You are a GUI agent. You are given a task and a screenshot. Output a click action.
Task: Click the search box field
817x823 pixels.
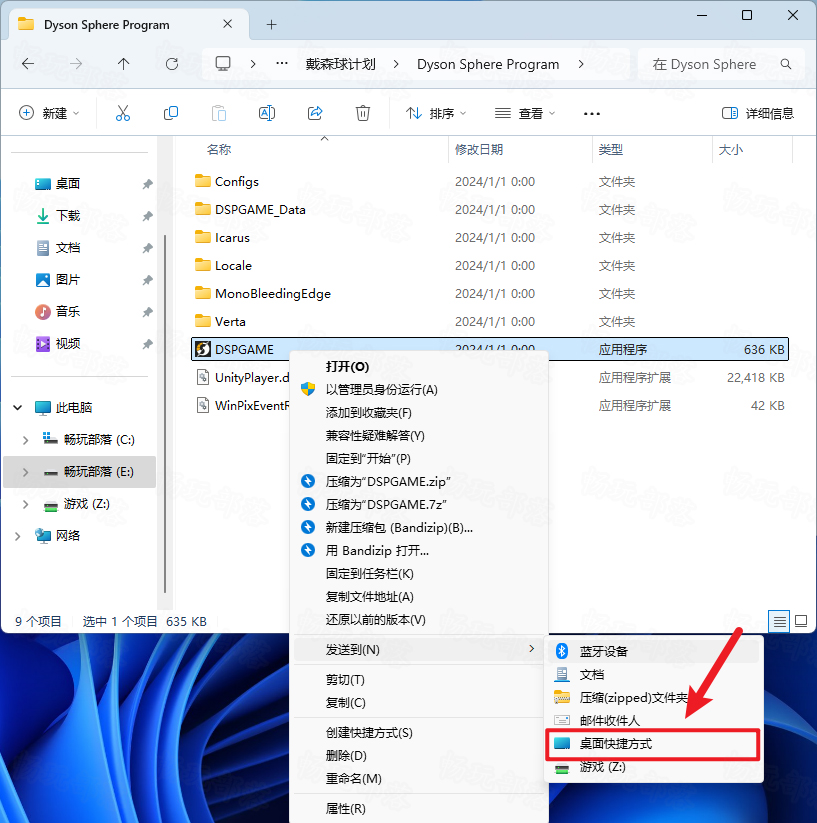[x=721, y=64]
